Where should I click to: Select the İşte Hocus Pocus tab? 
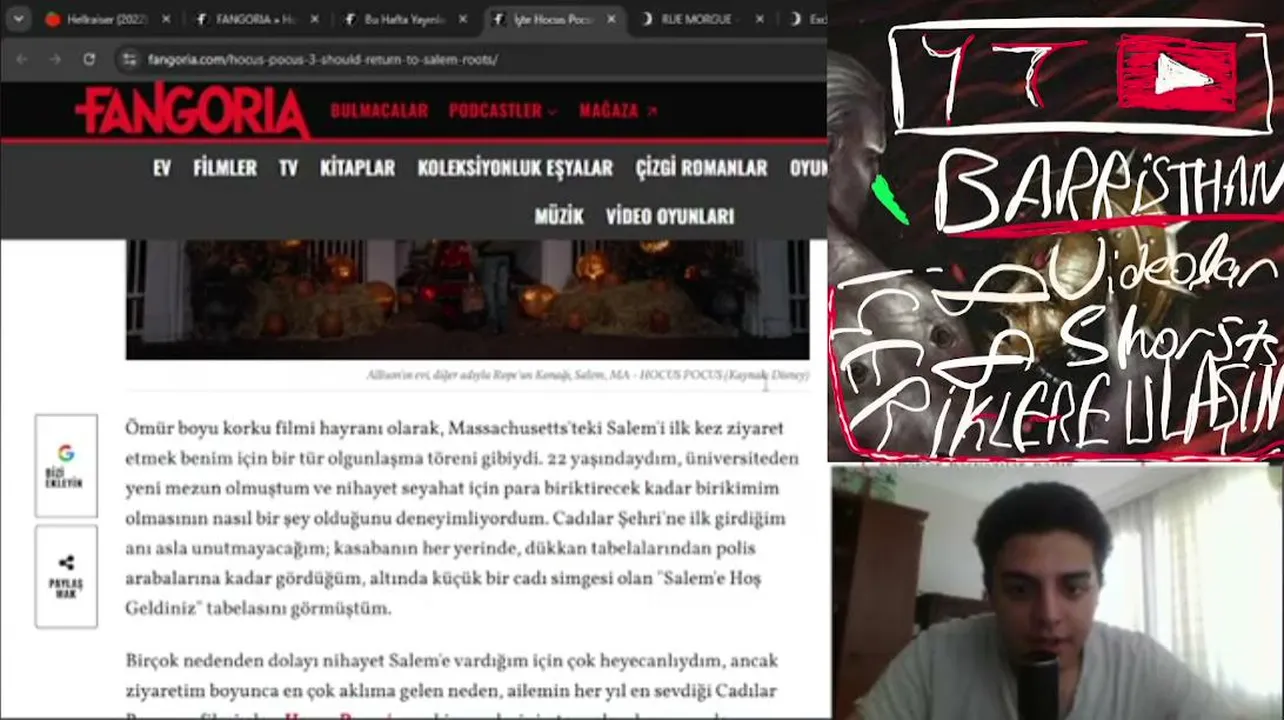[x=554, y=19]
